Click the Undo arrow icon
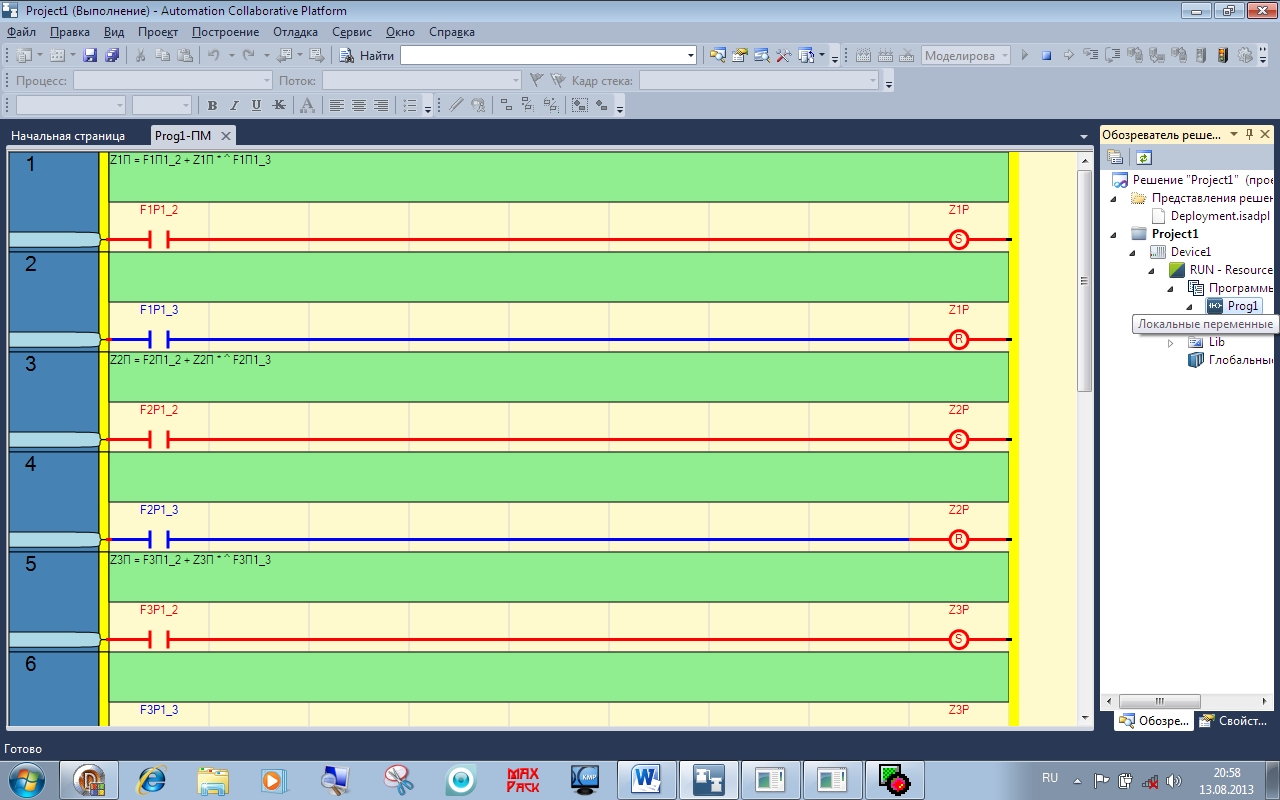 click(214, 56)
